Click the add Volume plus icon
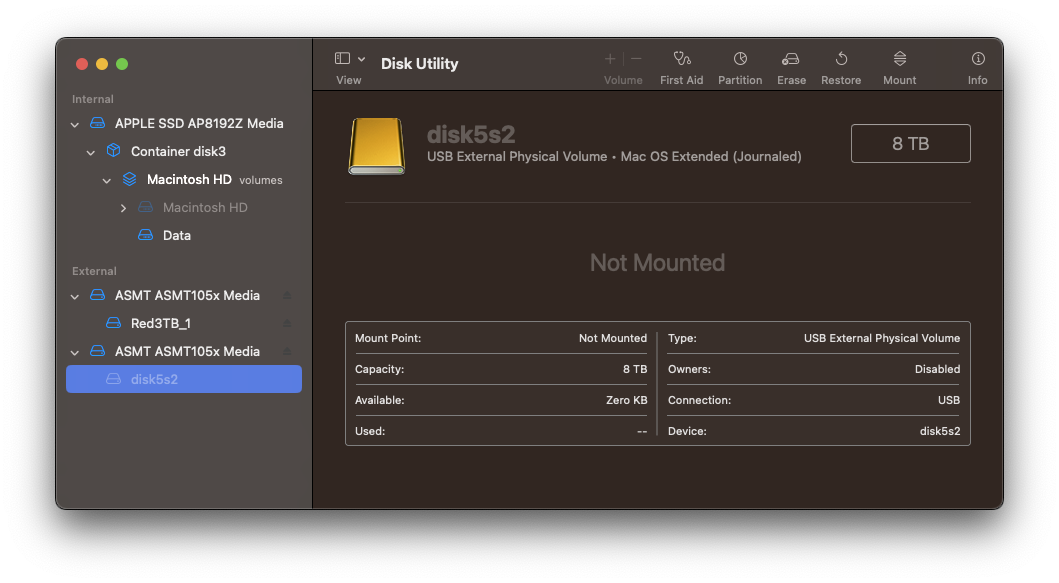 point(609,58)
